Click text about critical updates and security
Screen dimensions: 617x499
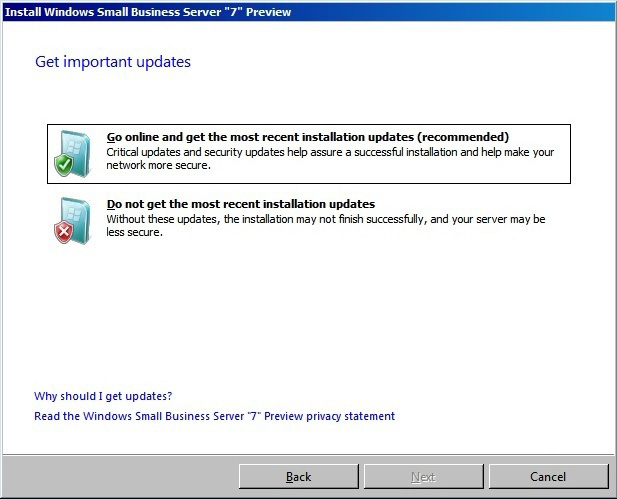point(330,159)
